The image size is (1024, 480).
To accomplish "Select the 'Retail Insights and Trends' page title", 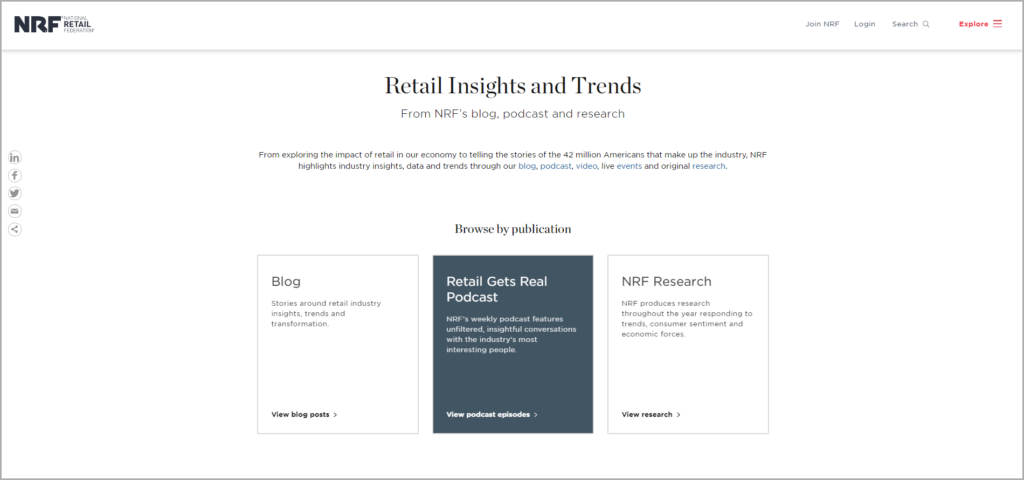I will pyautogui.click(x=513, y=86).
